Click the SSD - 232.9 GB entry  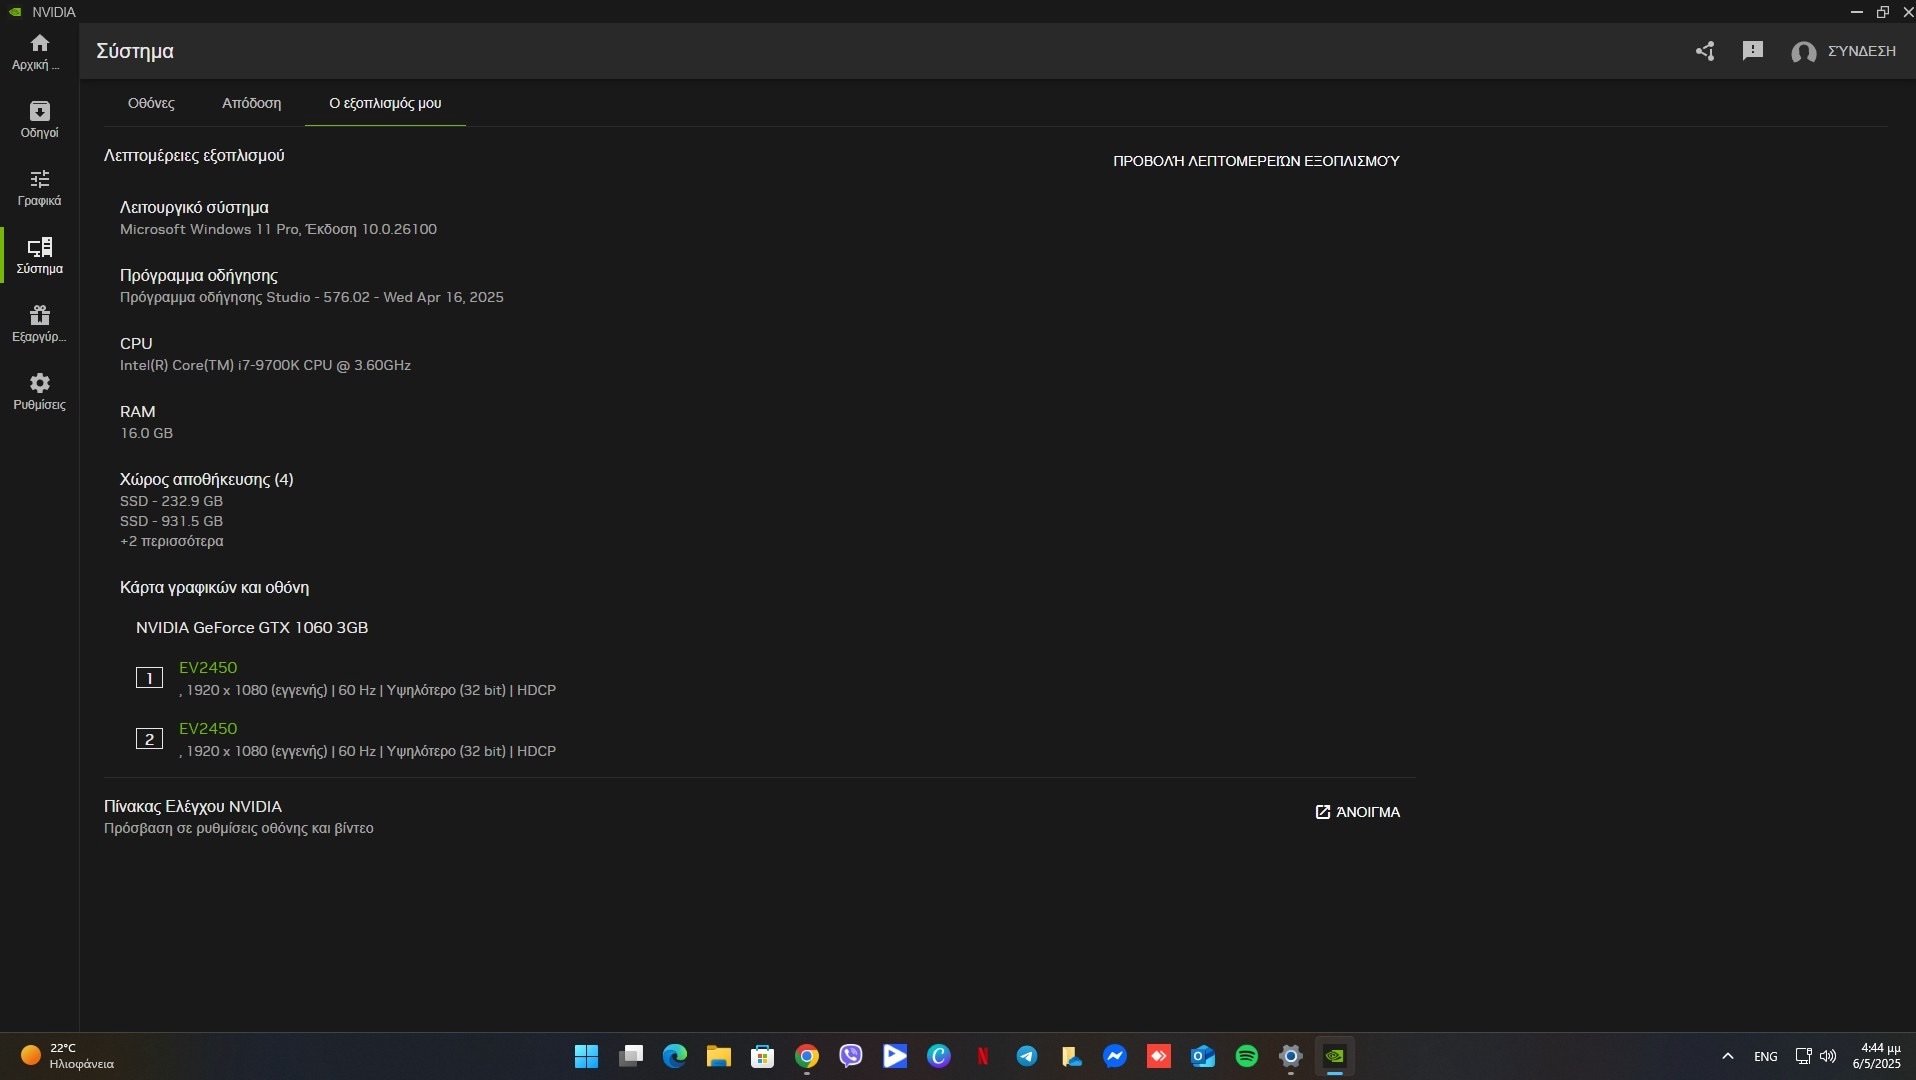click(x=171, y=501)
